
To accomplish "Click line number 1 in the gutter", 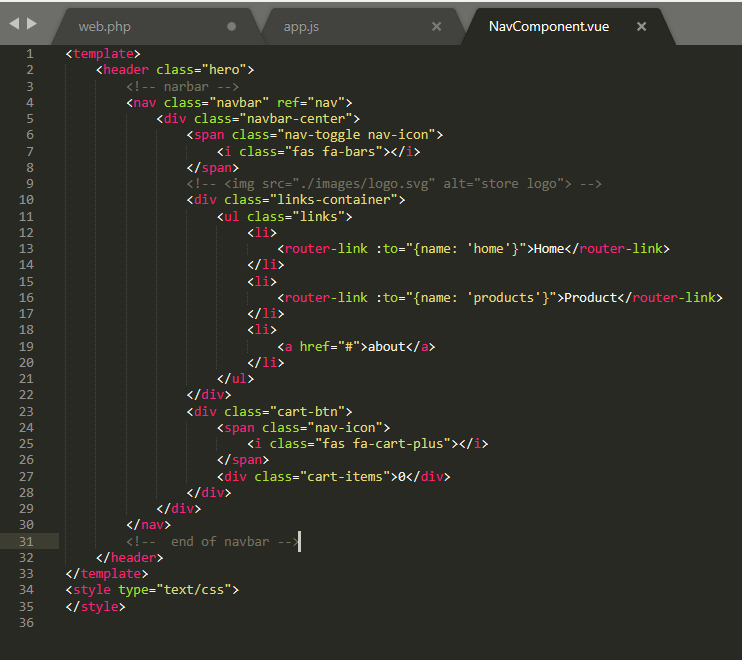I will pyautogui.click(x=29, y=54).
